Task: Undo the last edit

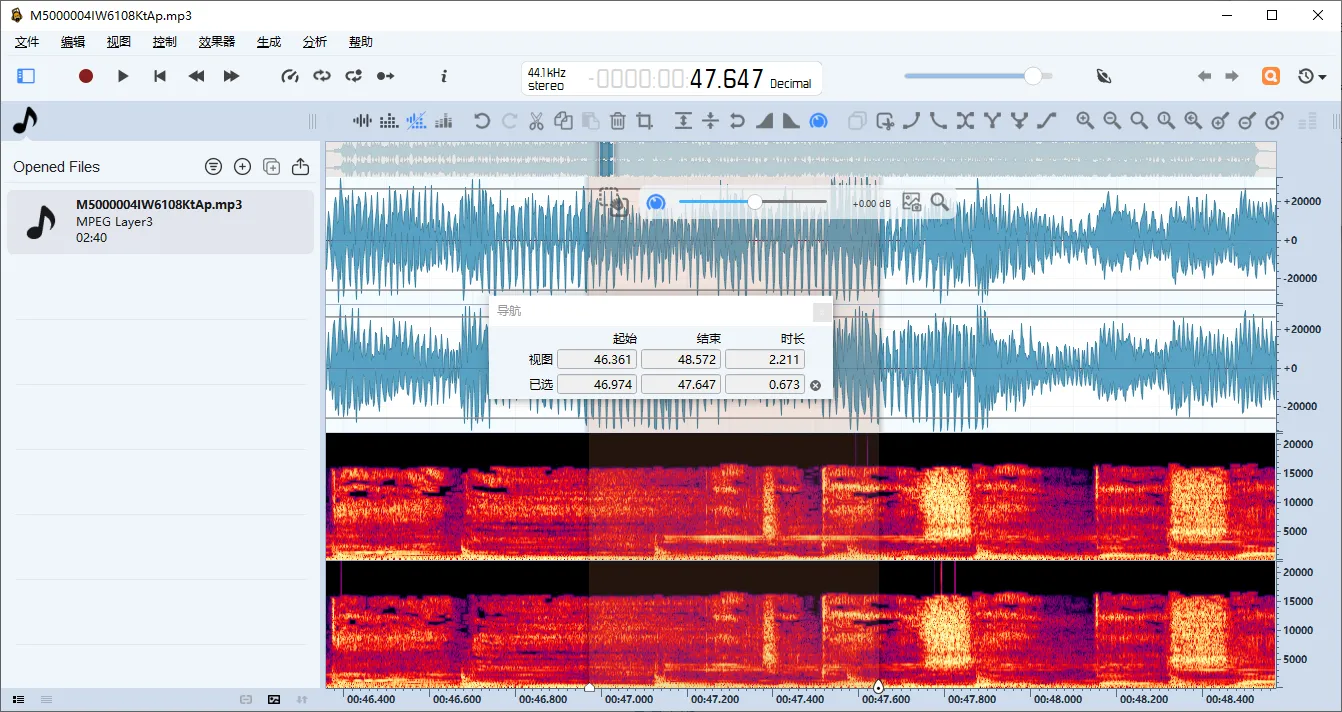Action: coord(482,121)
